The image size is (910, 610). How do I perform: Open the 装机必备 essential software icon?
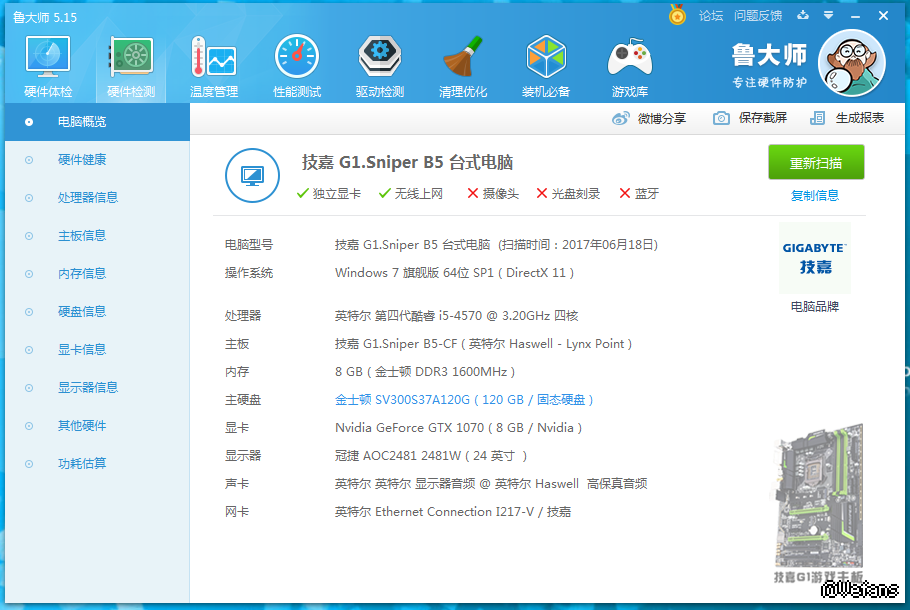[x=546, y=66]
